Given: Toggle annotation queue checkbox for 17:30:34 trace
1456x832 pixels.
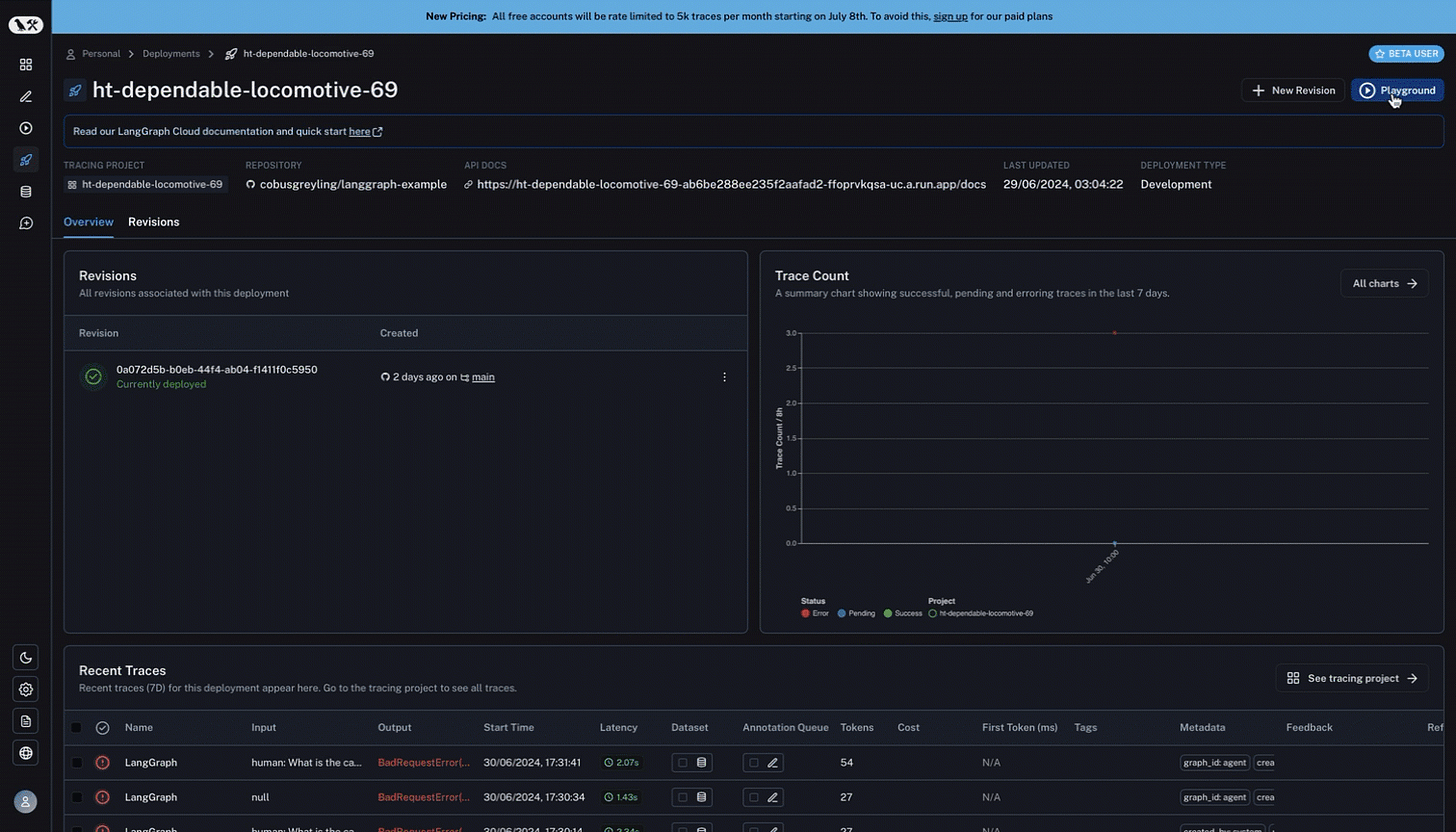Looking at the screenshot, I should [754, 798].
